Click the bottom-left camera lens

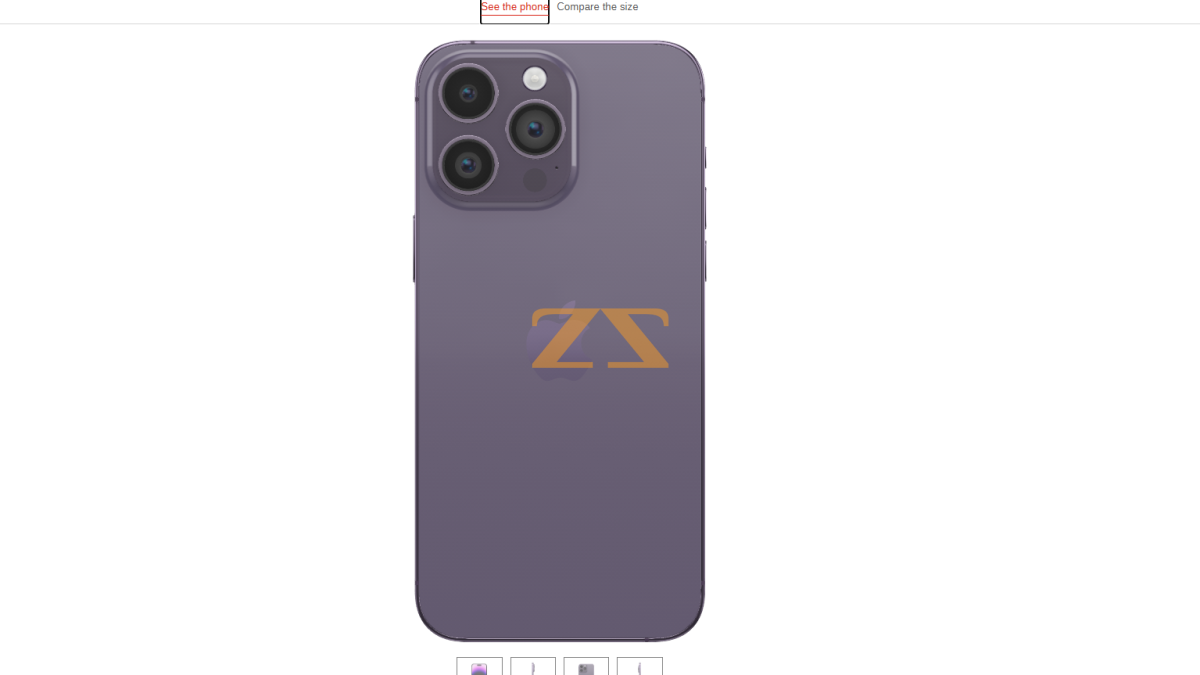tap(468, 164)
